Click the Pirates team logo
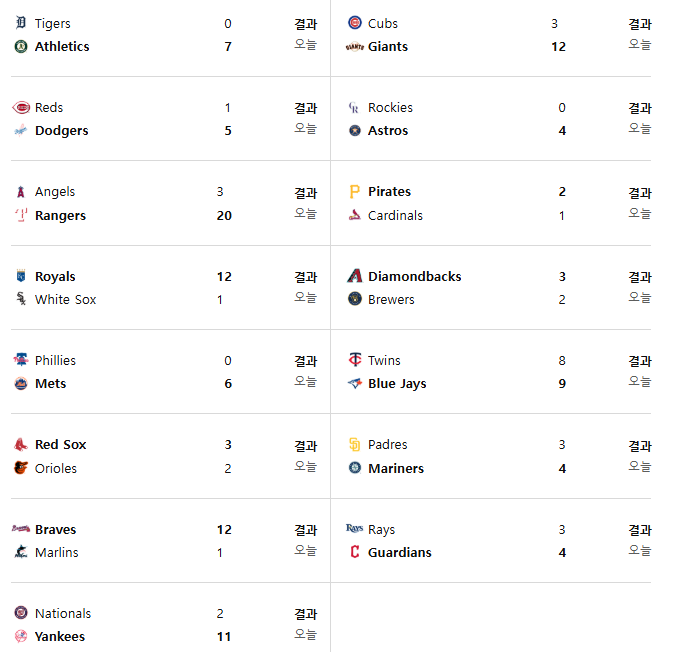This screenshot has height=652, width=677. tap(354, 191)
